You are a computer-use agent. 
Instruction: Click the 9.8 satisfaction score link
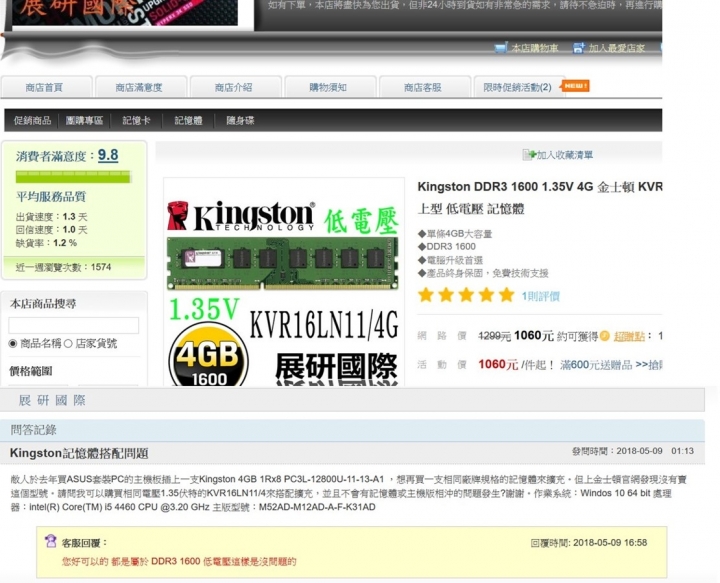108,155
